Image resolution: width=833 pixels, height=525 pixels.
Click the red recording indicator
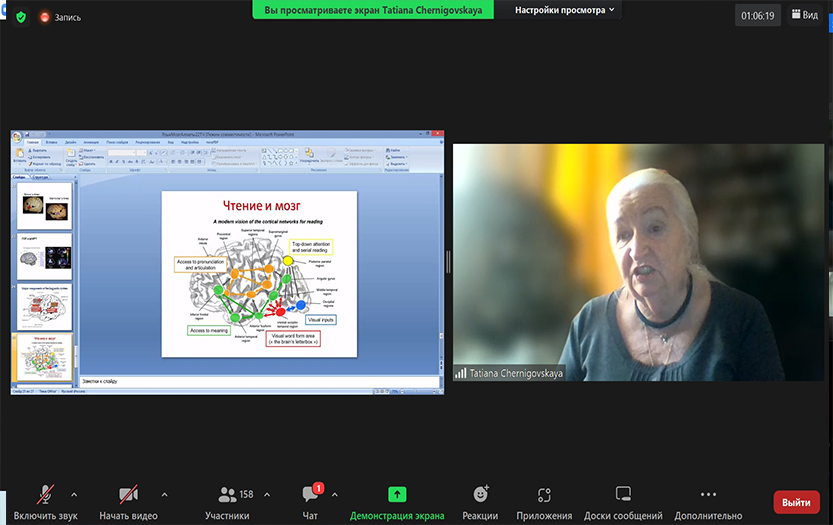[46, 17]
